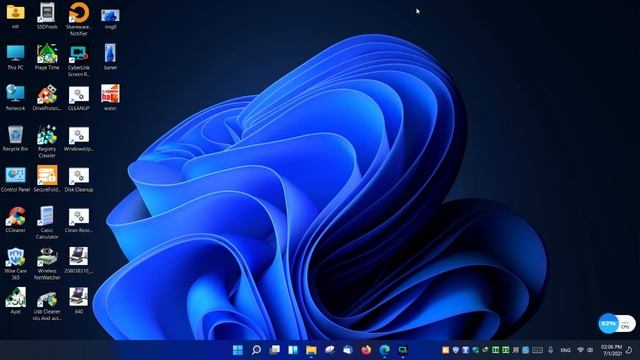The image size is (640, 360).
Task: Click the ENG language indicator
Action: point(565,350)
